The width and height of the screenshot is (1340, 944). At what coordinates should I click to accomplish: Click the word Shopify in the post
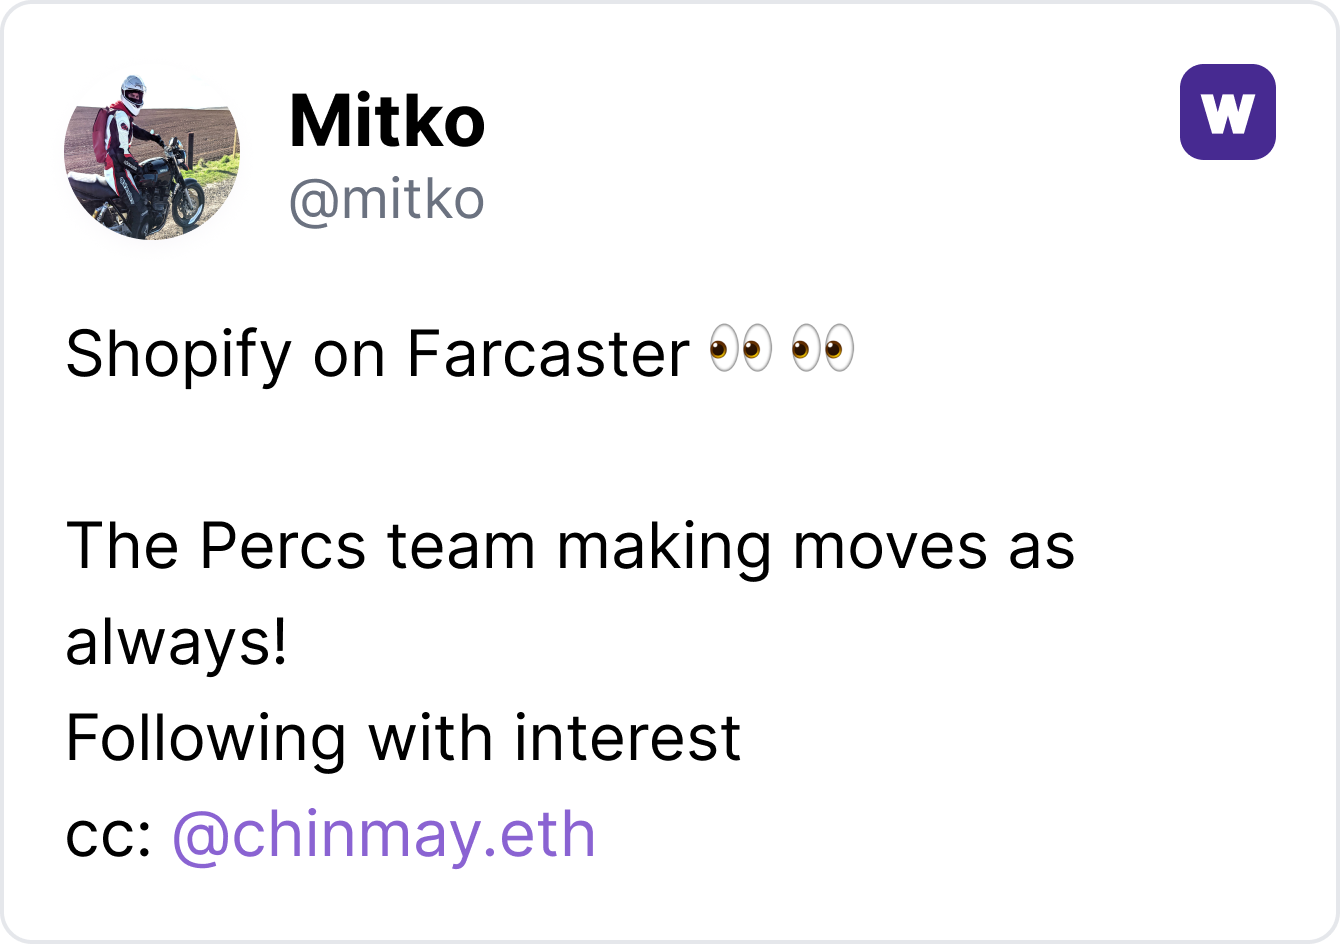click(177, 354)
